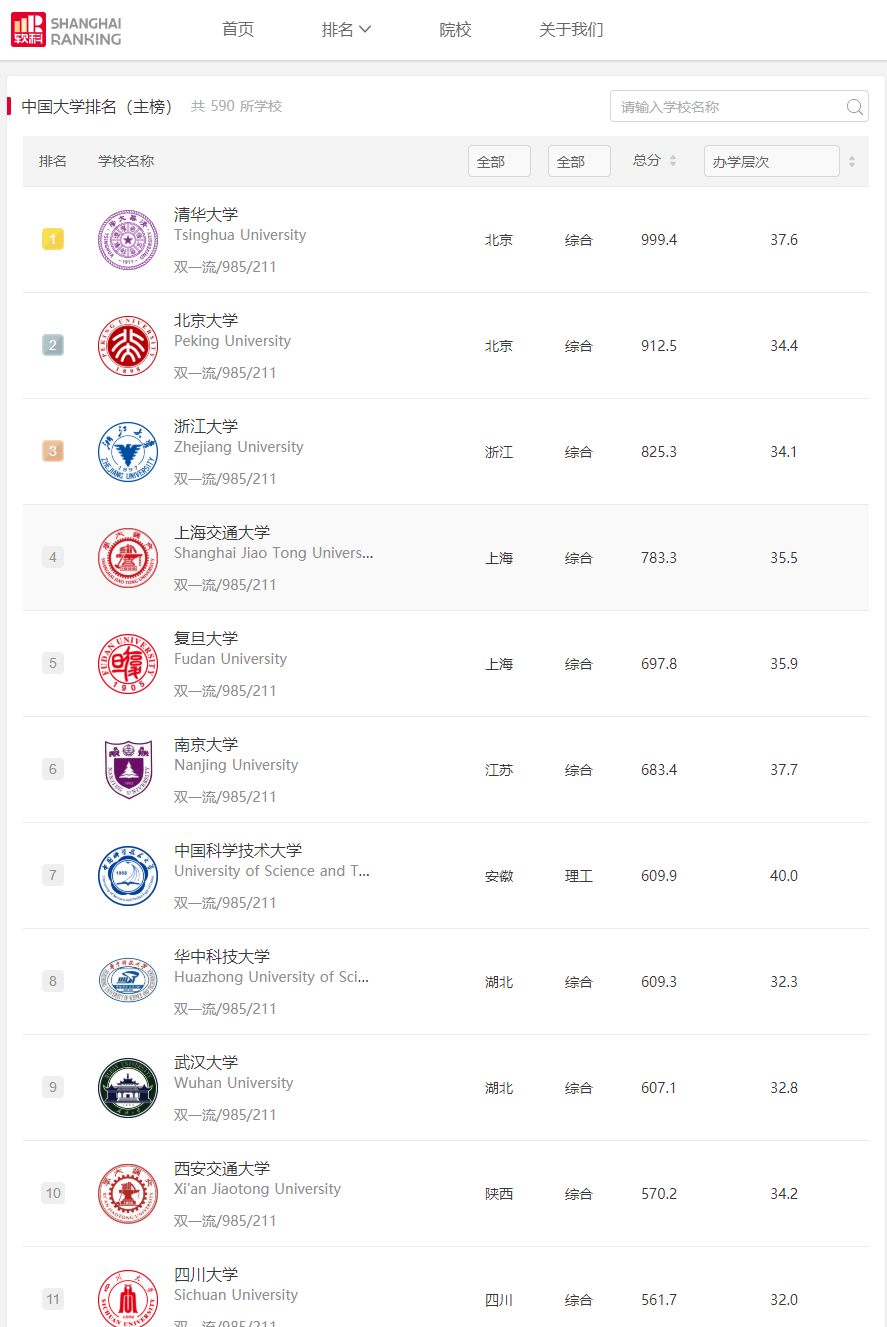The height and width of the screenshot is (1327, 887).
Task: Click Fudan University's crest icon
Action: click(128, 664)
